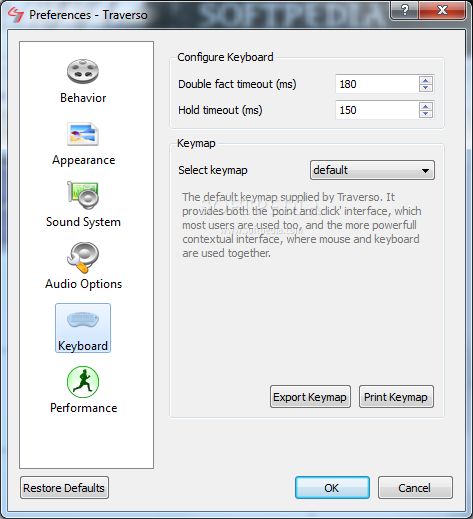Viewport: 473px width, 519px height.
Task: Select the Keyboard icon in sidebar
Action: tap(83, 328)
